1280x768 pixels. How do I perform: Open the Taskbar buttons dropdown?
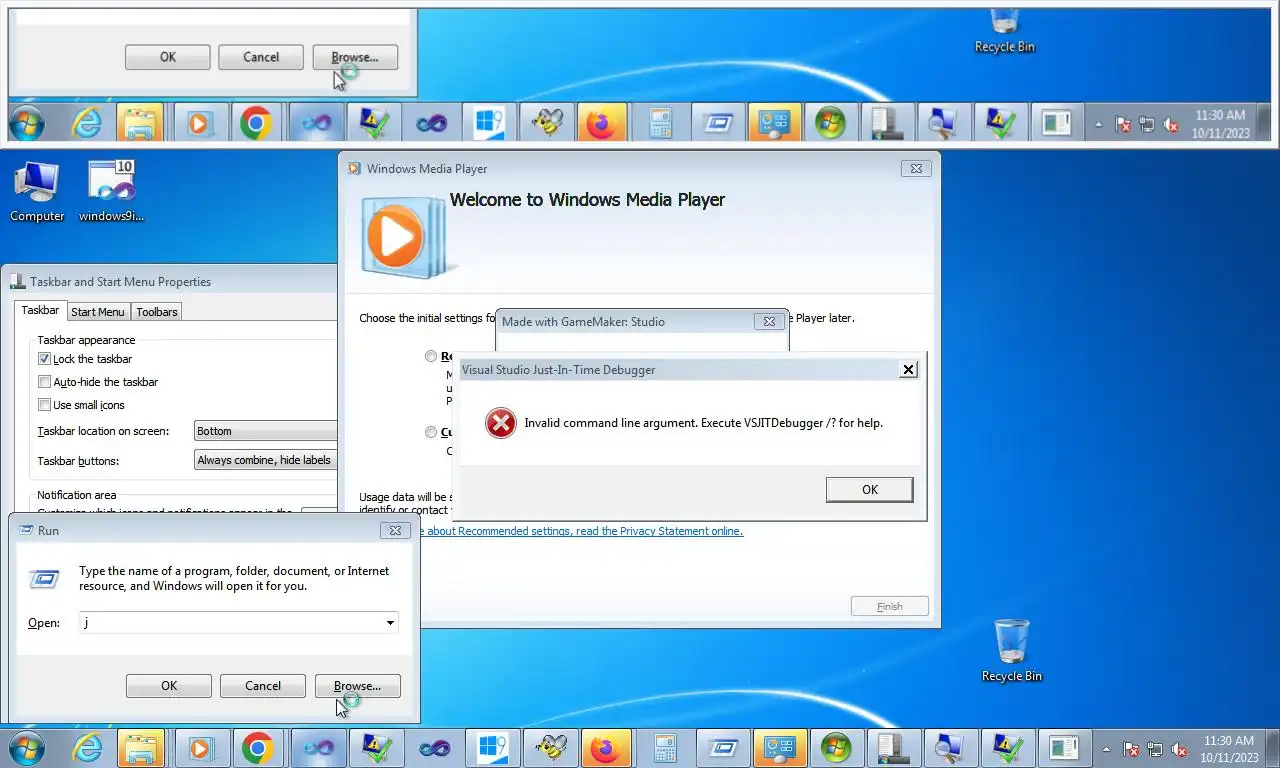pos(266,460)
